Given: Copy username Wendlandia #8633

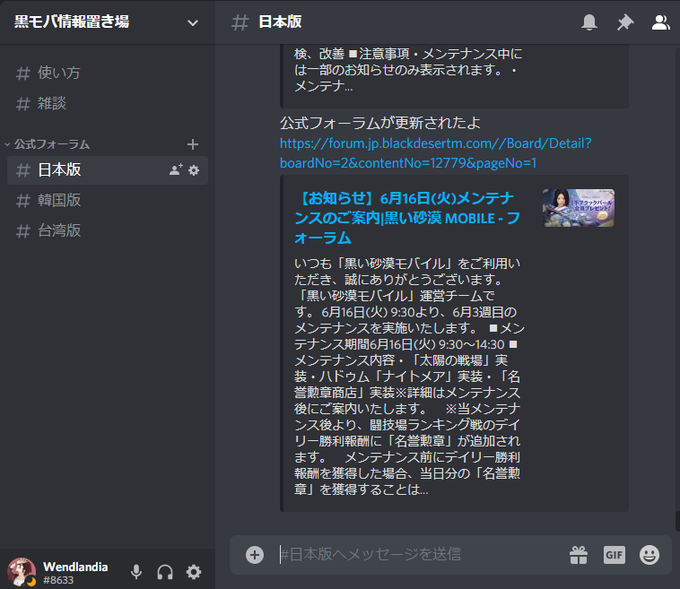Looking at the screenshot, I should [75, 573].
